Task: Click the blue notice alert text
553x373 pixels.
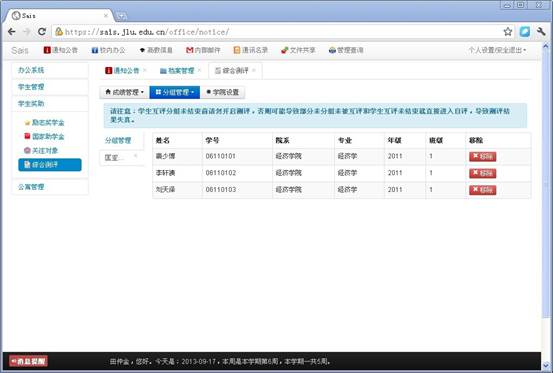Action: point(310,115)
